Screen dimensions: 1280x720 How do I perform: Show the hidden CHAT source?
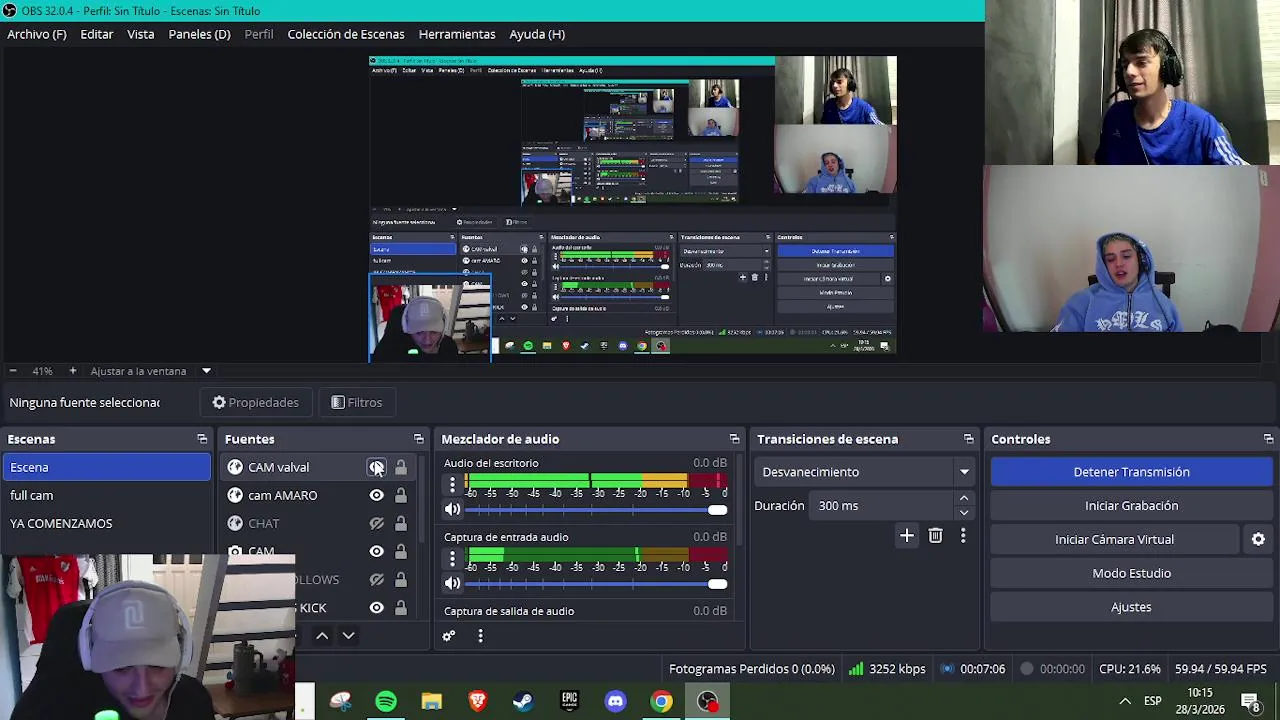(x=376, y=523)
